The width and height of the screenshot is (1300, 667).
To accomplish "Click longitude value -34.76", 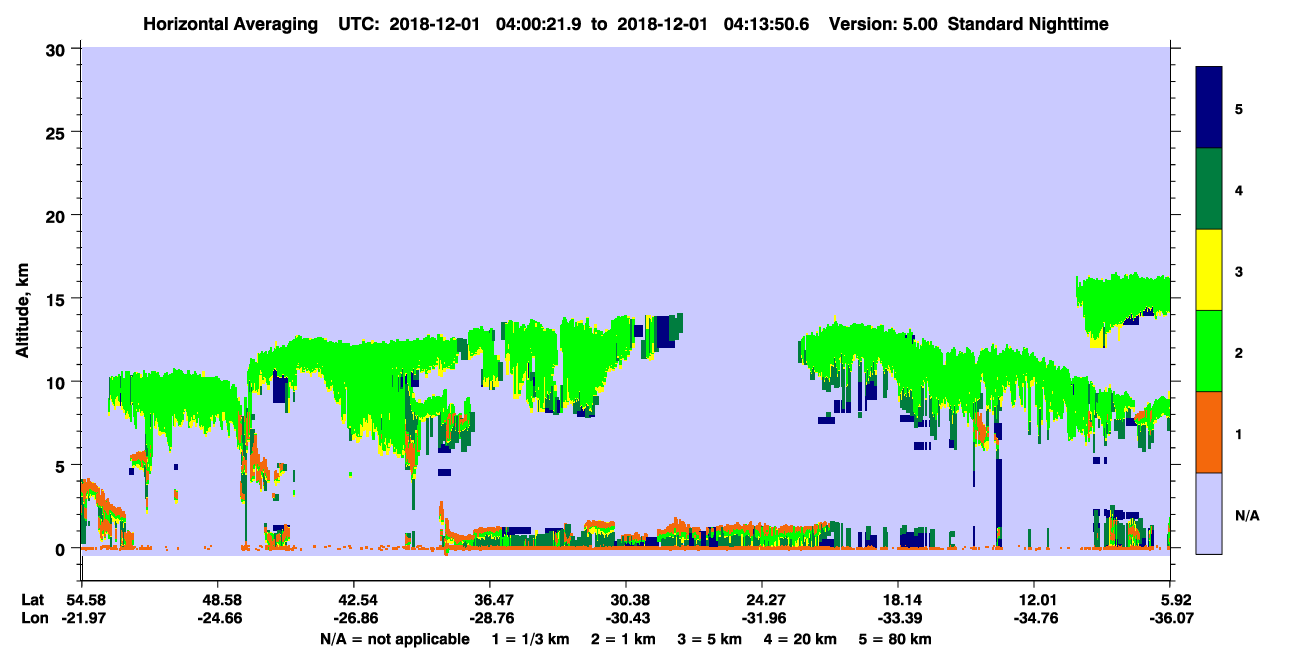I will click(x=1034, y=618).
